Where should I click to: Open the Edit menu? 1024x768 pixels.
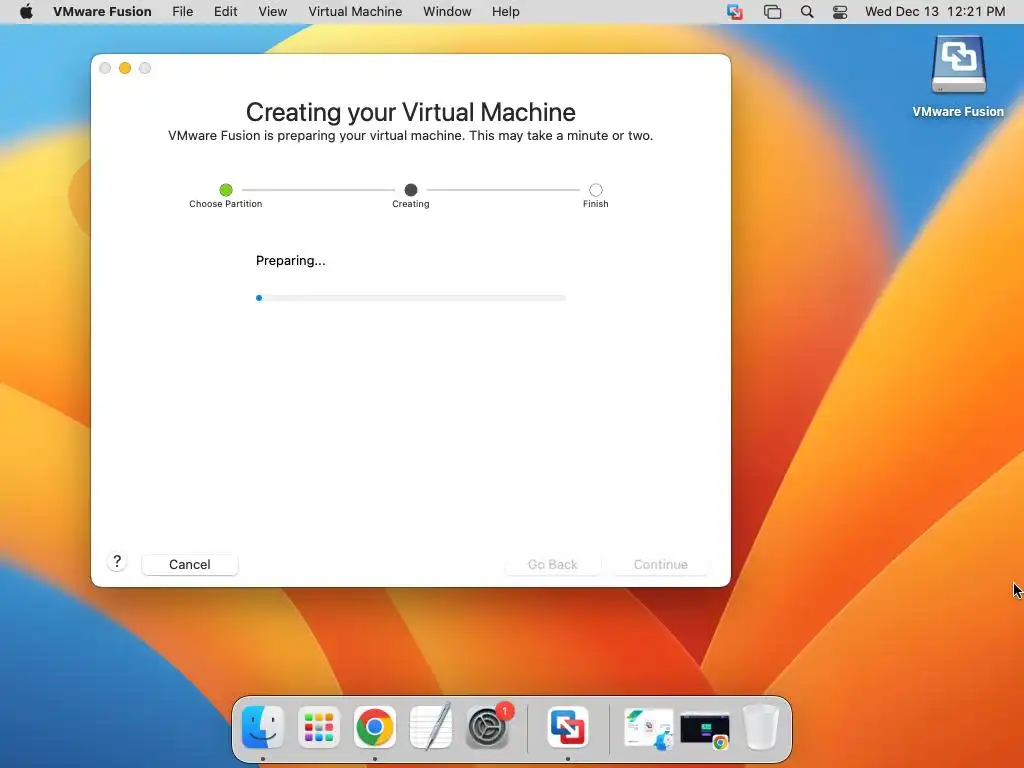pyautogui.click(x=225, y=12)
